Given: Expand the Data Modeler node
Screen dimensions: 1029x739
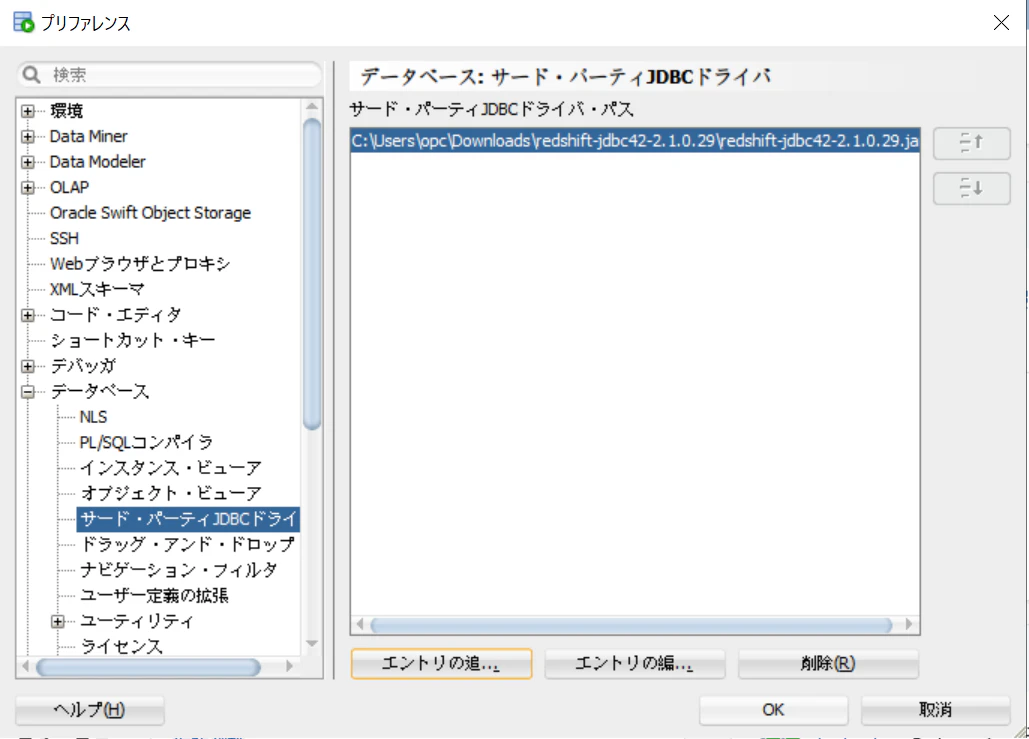Looking at the screenshot, I should [28, 162].
